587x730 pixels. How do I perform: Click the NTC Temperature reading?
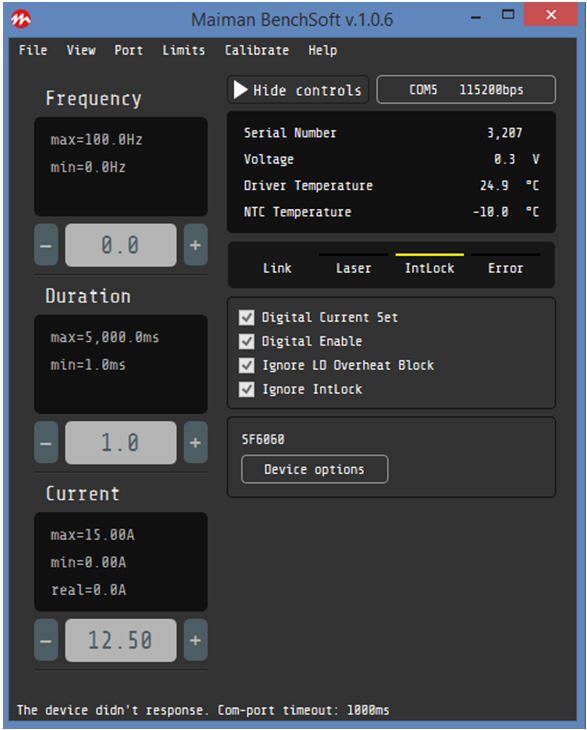pyautogui.click(x=506, y=212)
